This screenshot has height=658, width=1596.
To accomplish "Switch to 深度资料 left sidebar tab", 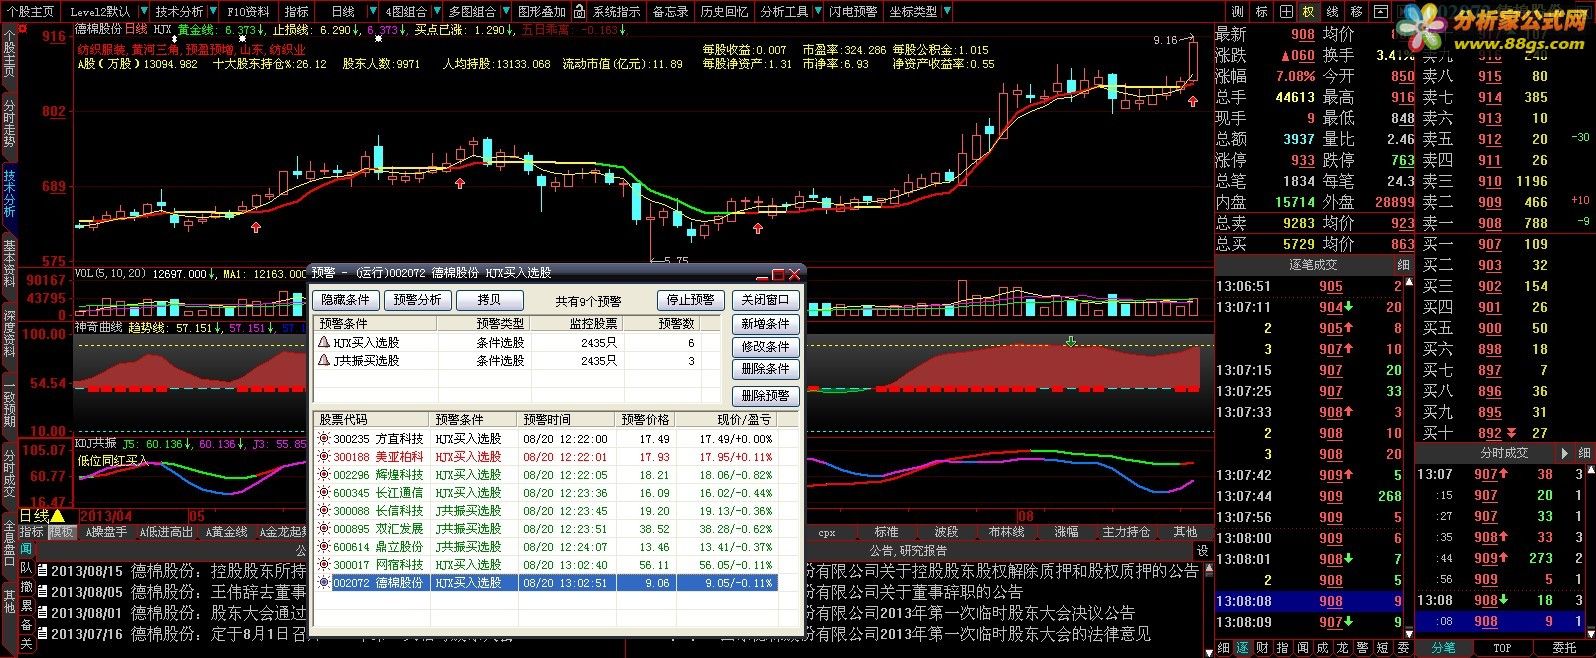I will click(x=9, y=332).
